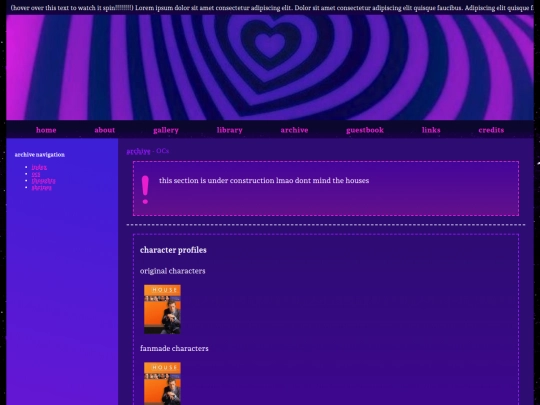The image size is (540, 405).
Task: Open the shrines link in the sidebar
Action: tap(42, 188)
